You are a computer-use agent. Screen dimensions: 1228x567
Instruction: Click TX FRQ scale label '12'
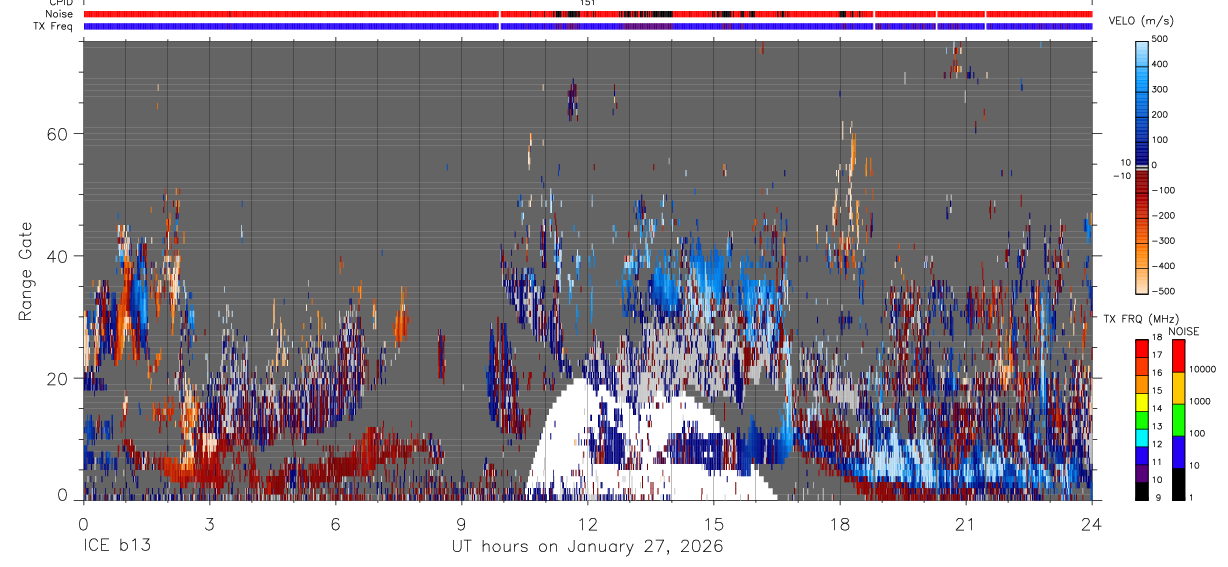pyautogui.click(x=1158, y=445)
